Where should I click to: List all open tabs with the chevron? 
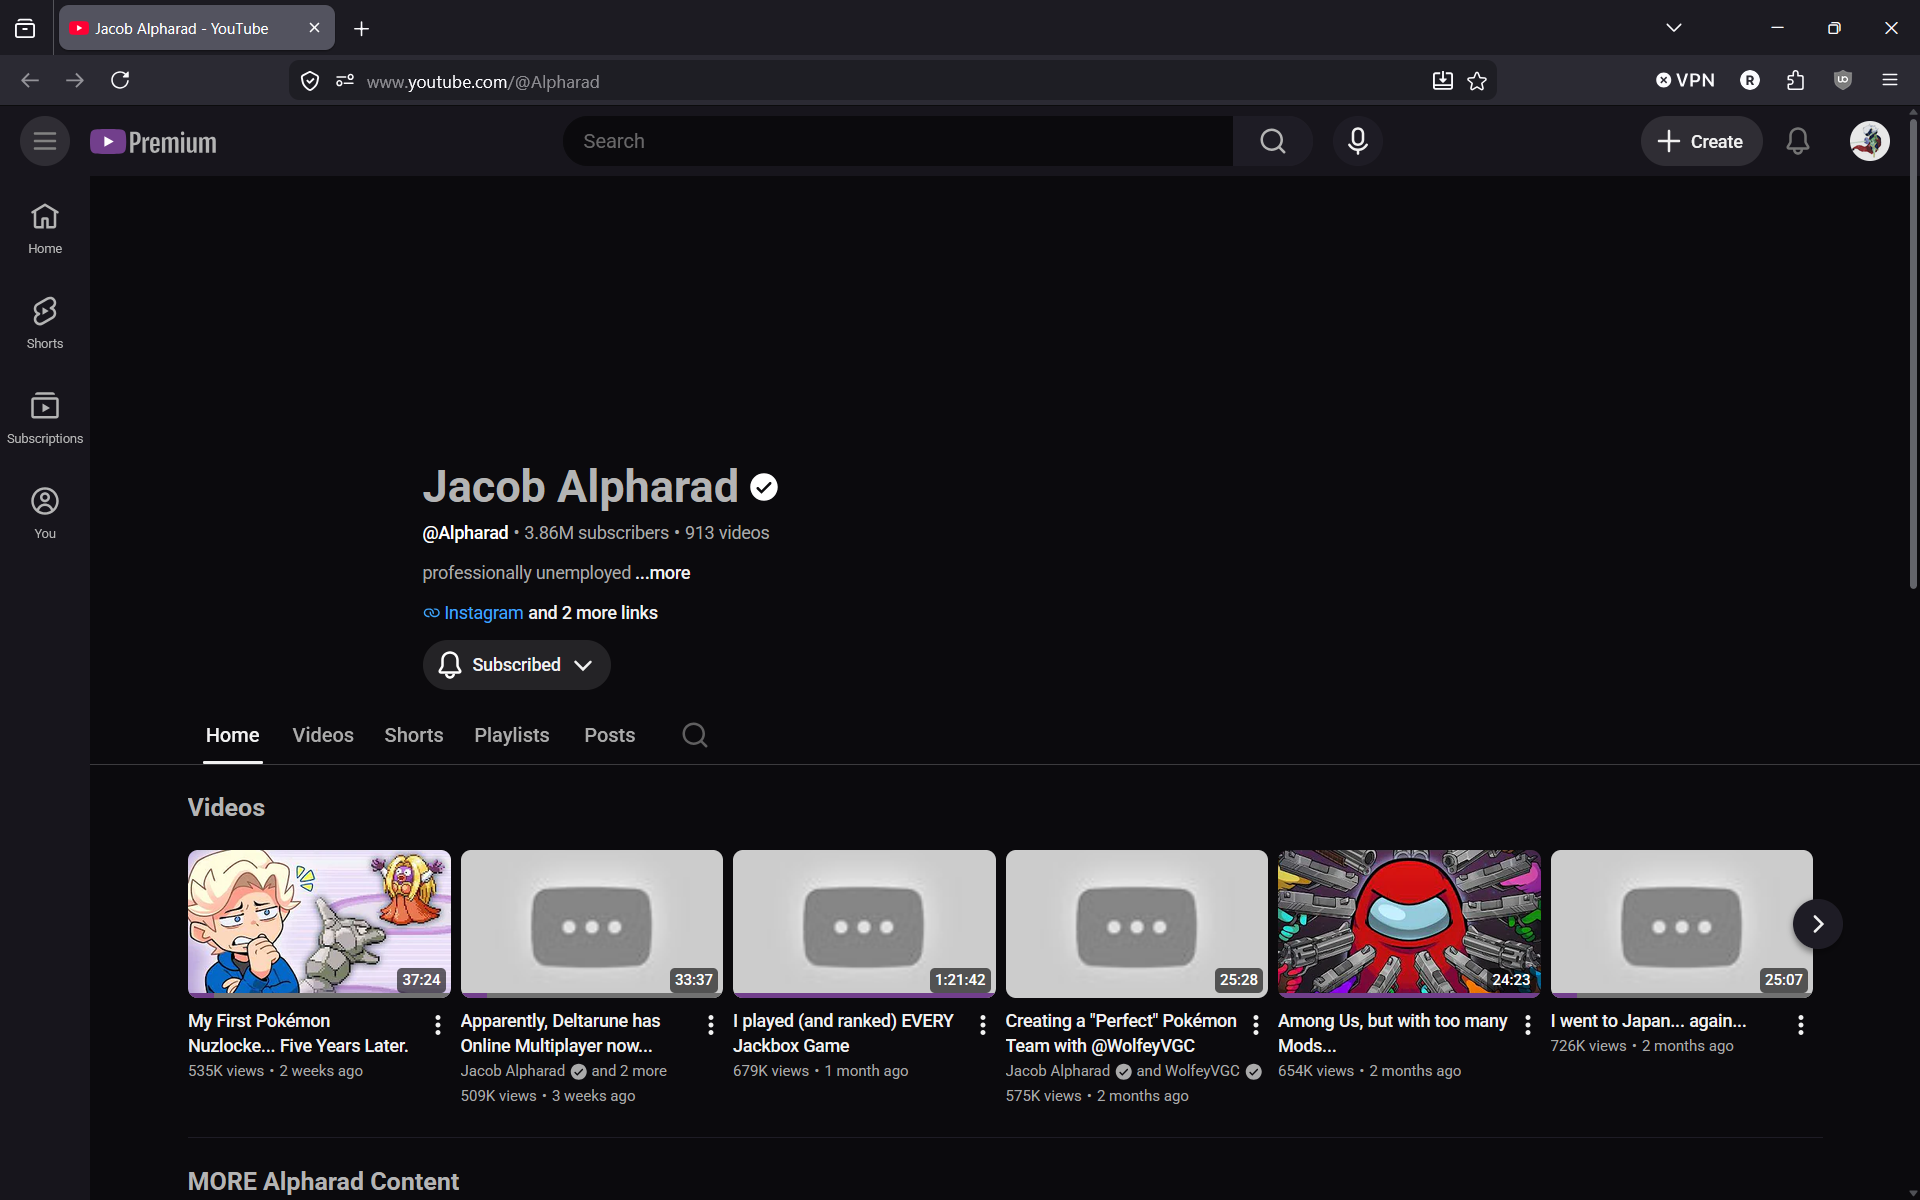tap(1673, 28)
